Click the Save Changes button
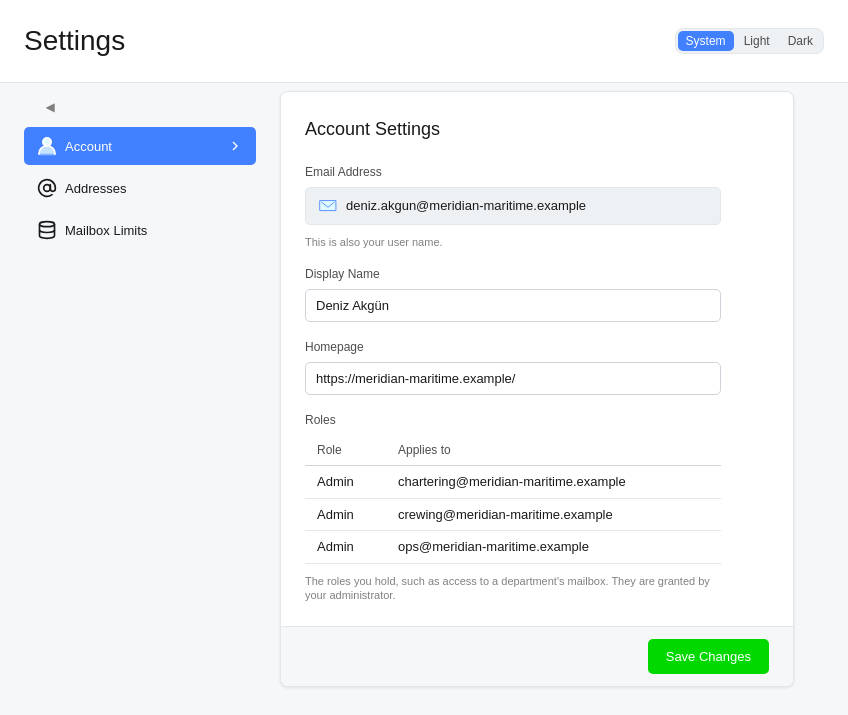This screenshot has width=848, height=715. pos(708,657)
